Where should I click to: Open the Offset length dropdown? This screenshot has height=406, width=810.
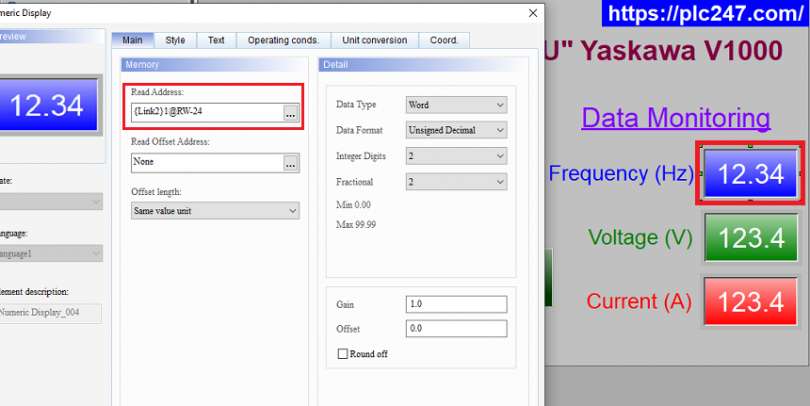[215, 211]
